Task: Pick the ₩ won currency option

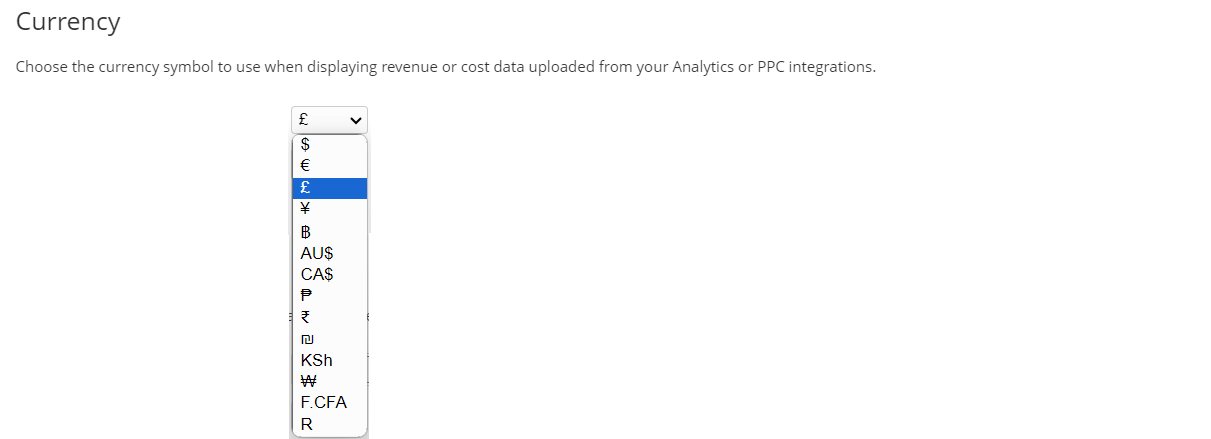Action: pos(328,381)
